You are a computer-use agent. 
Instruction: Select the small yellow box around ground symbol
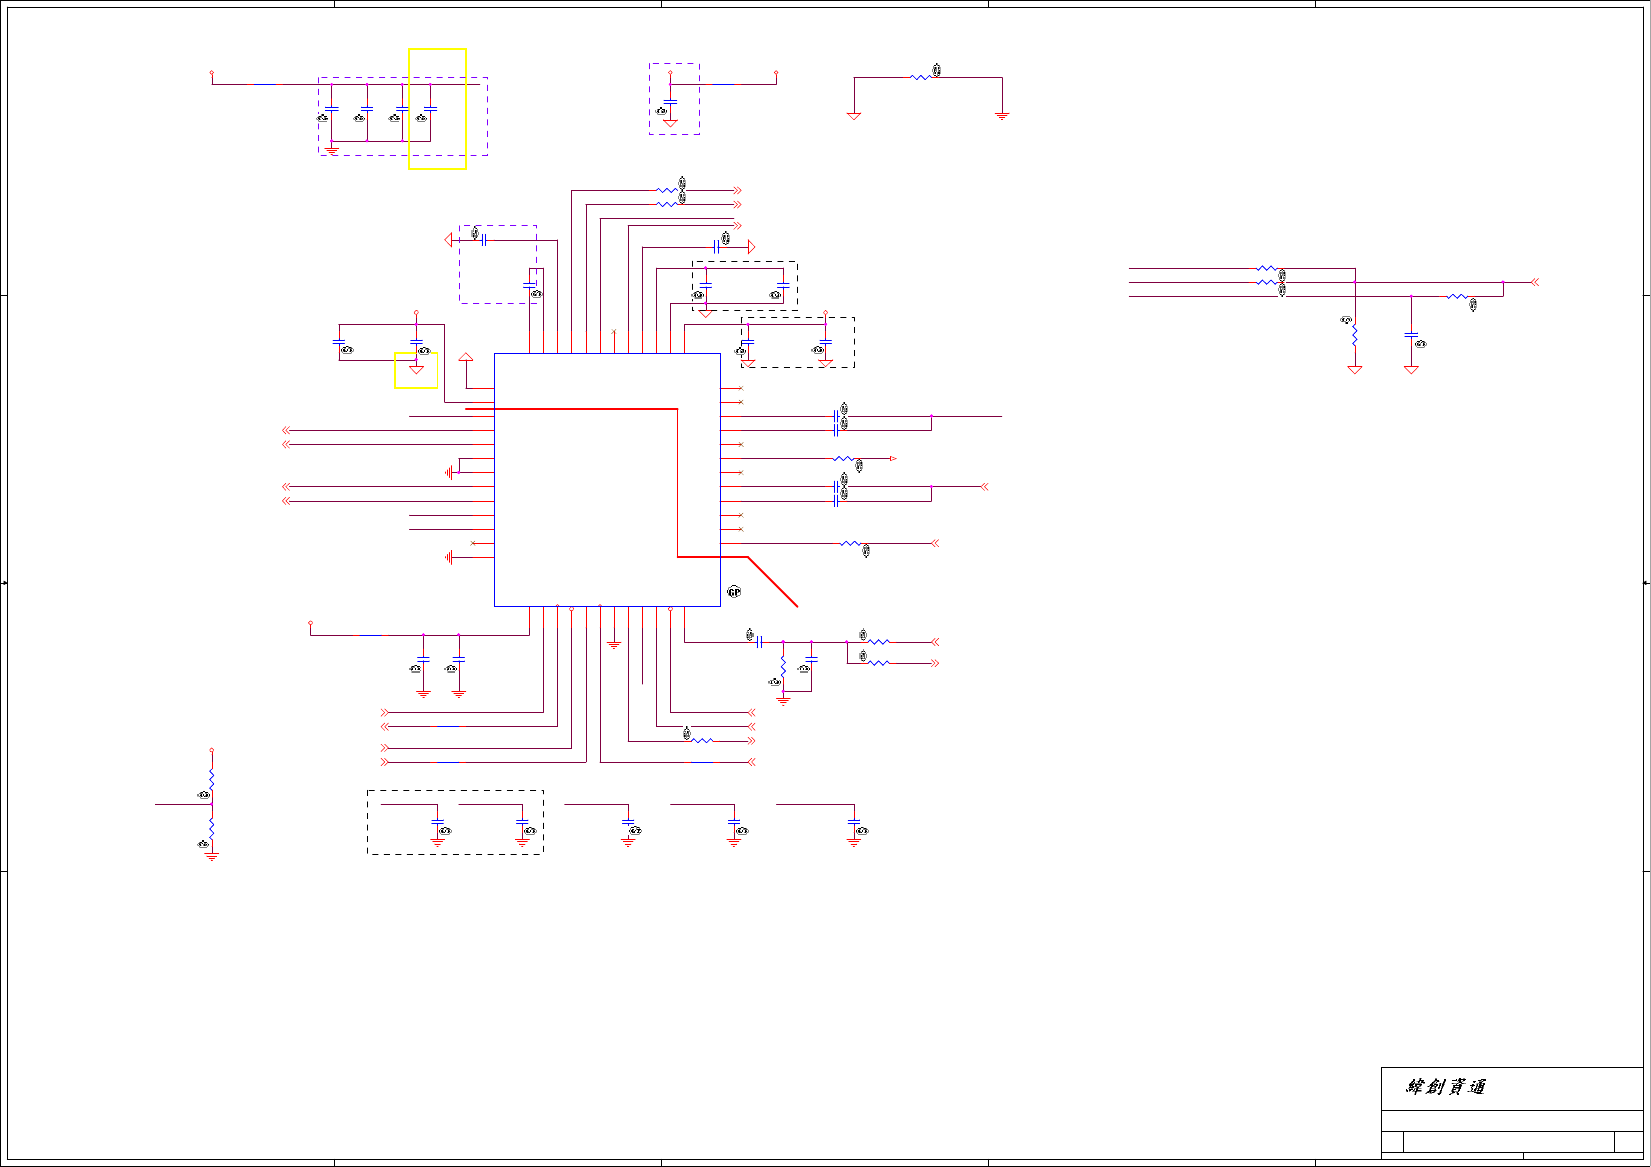point(416,370)
